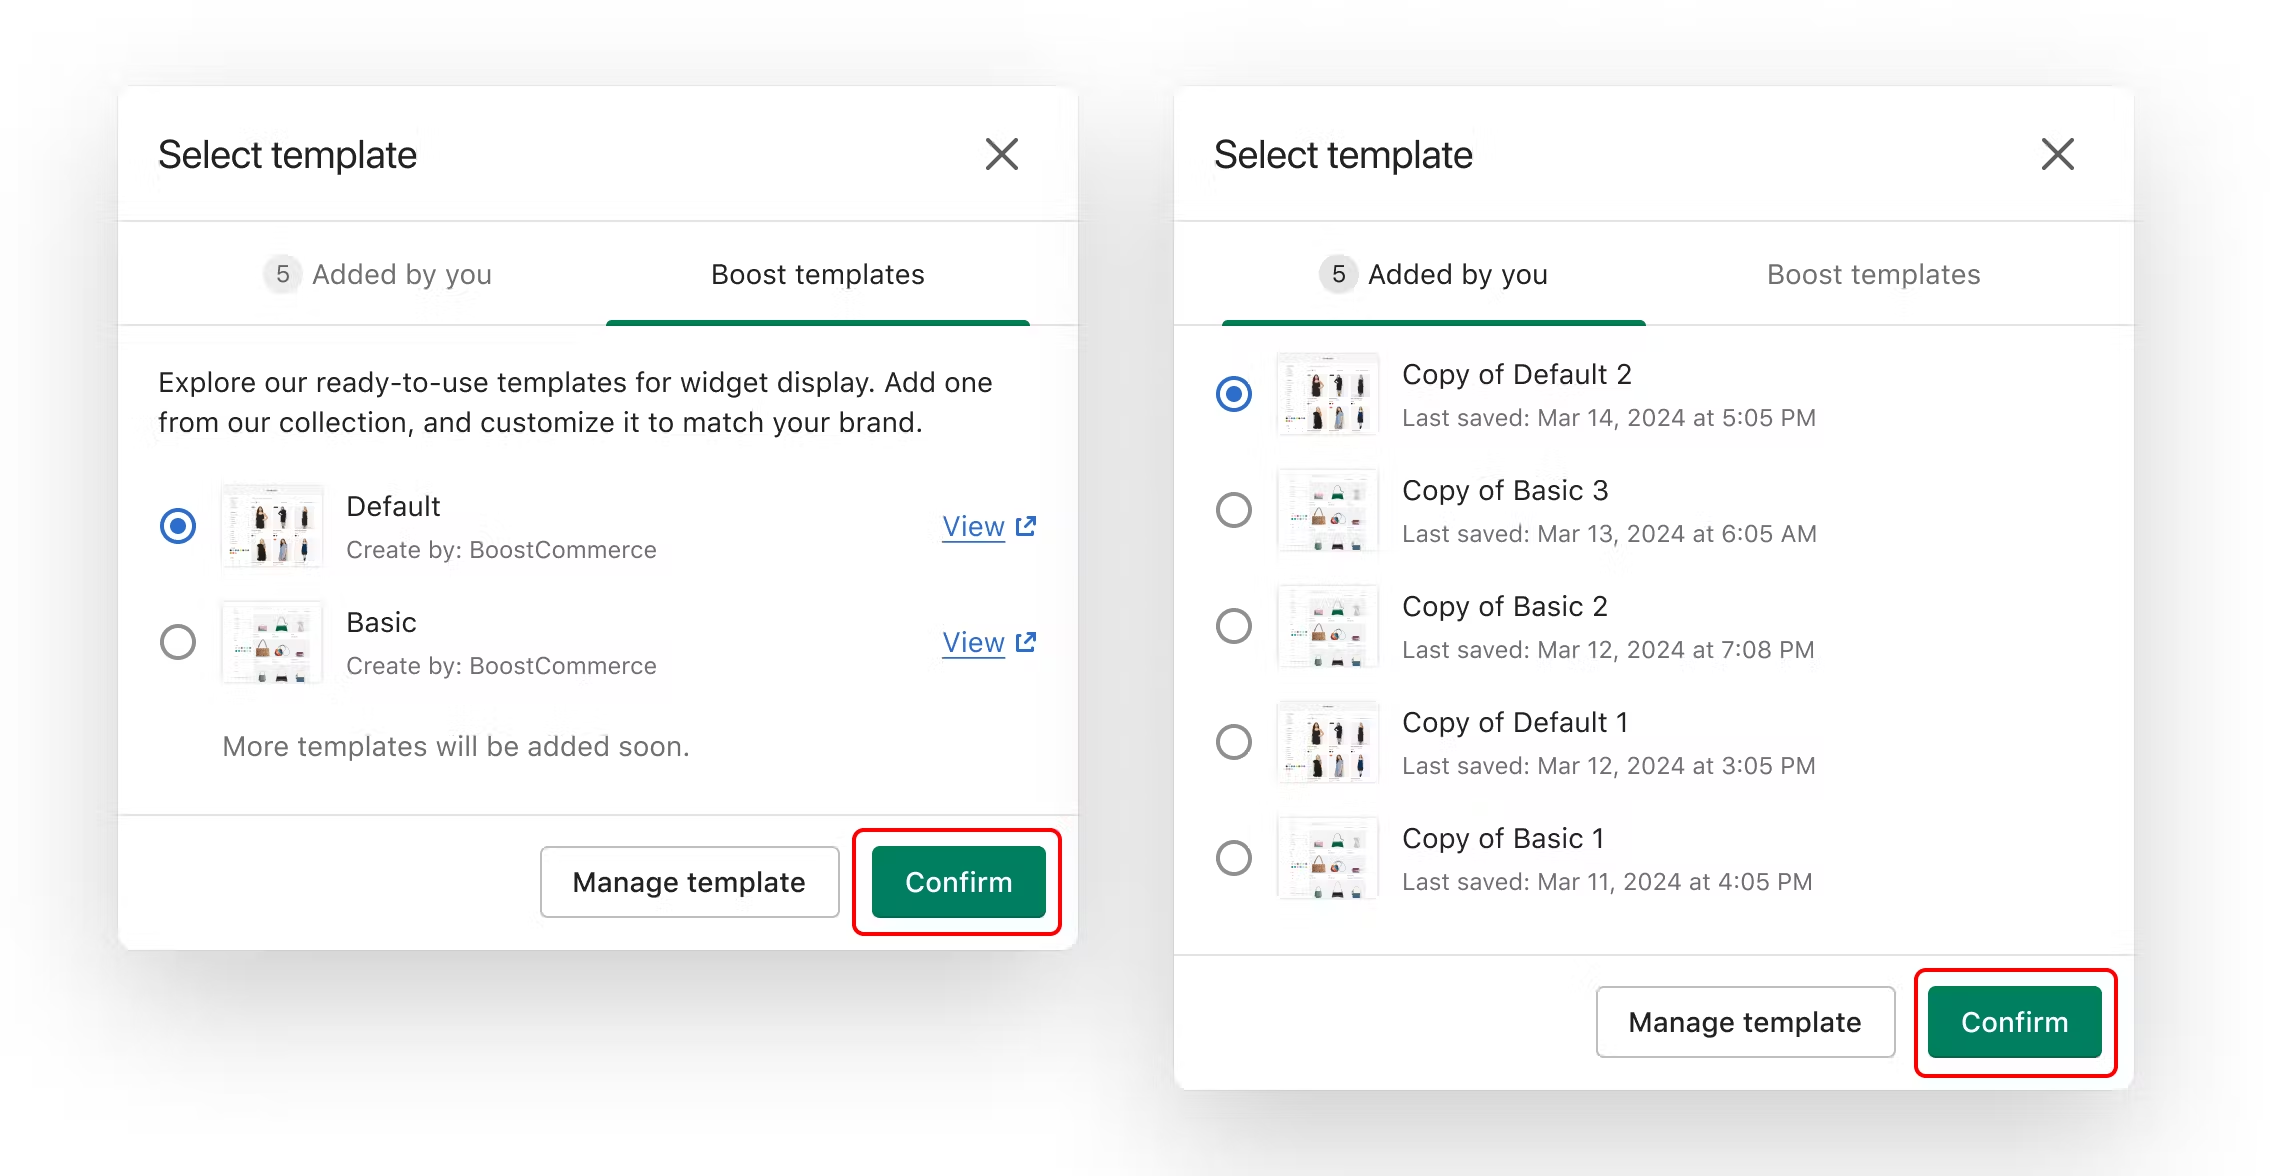Open the View link for Default template
Screen dimensions: 2294x1176
973,526
